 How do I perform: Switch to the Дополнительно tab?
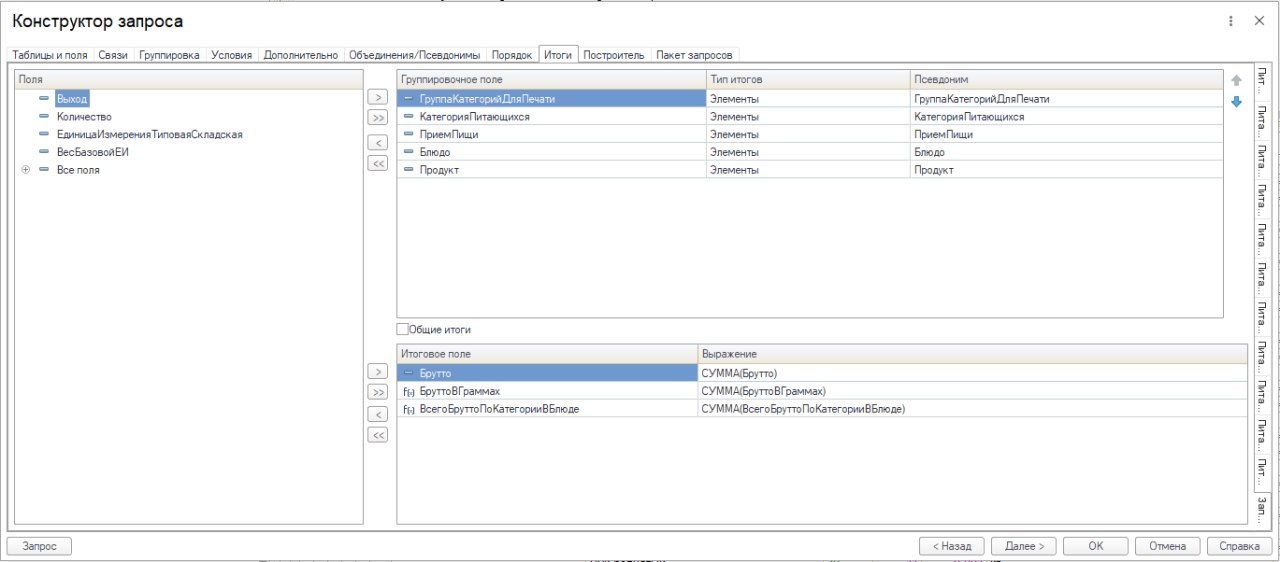click(x=301, y=55)
